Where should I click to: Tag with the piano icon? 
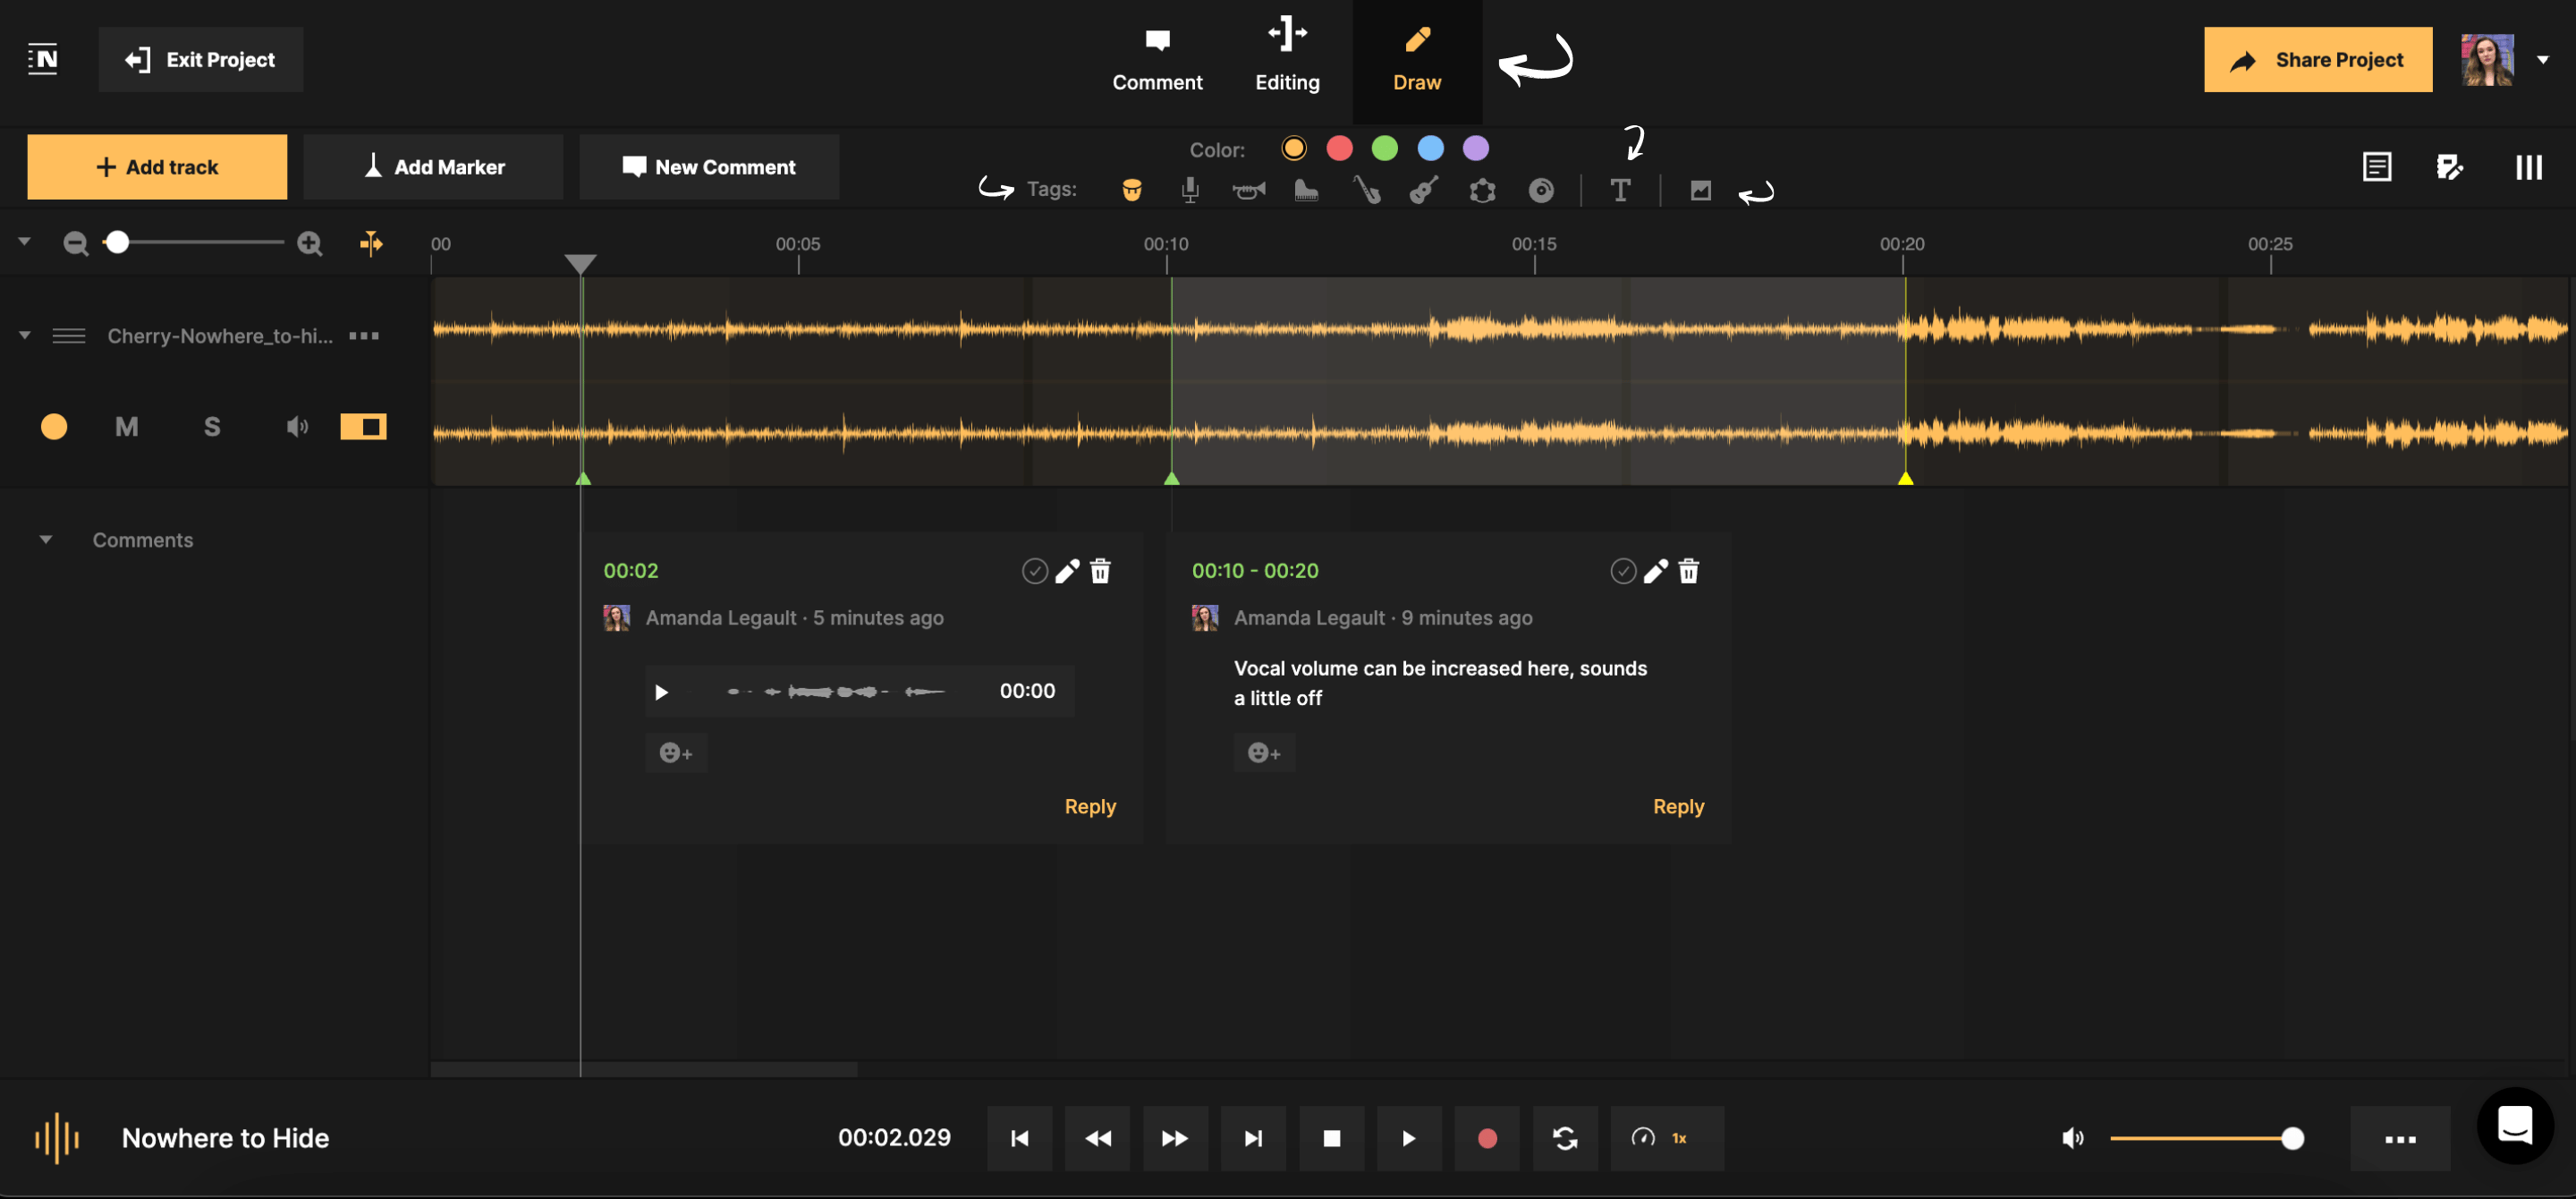coord(1306,190)
